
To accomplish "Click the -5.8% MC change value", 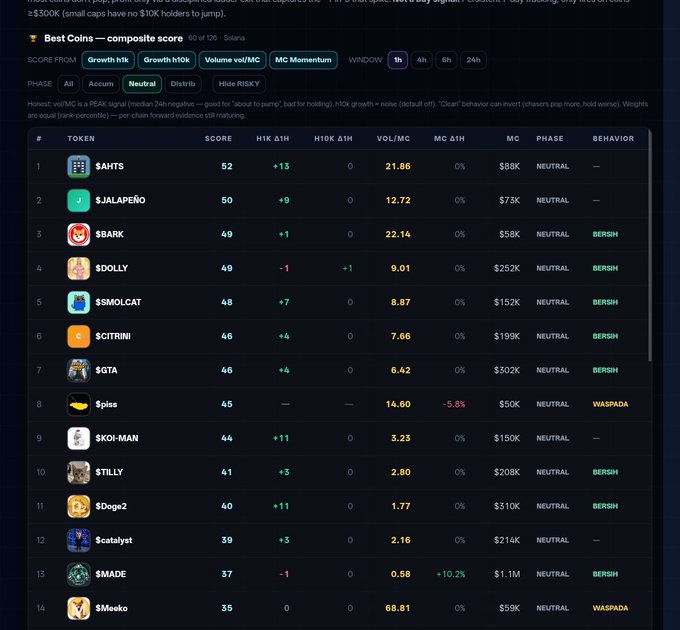I will point(454,404).
